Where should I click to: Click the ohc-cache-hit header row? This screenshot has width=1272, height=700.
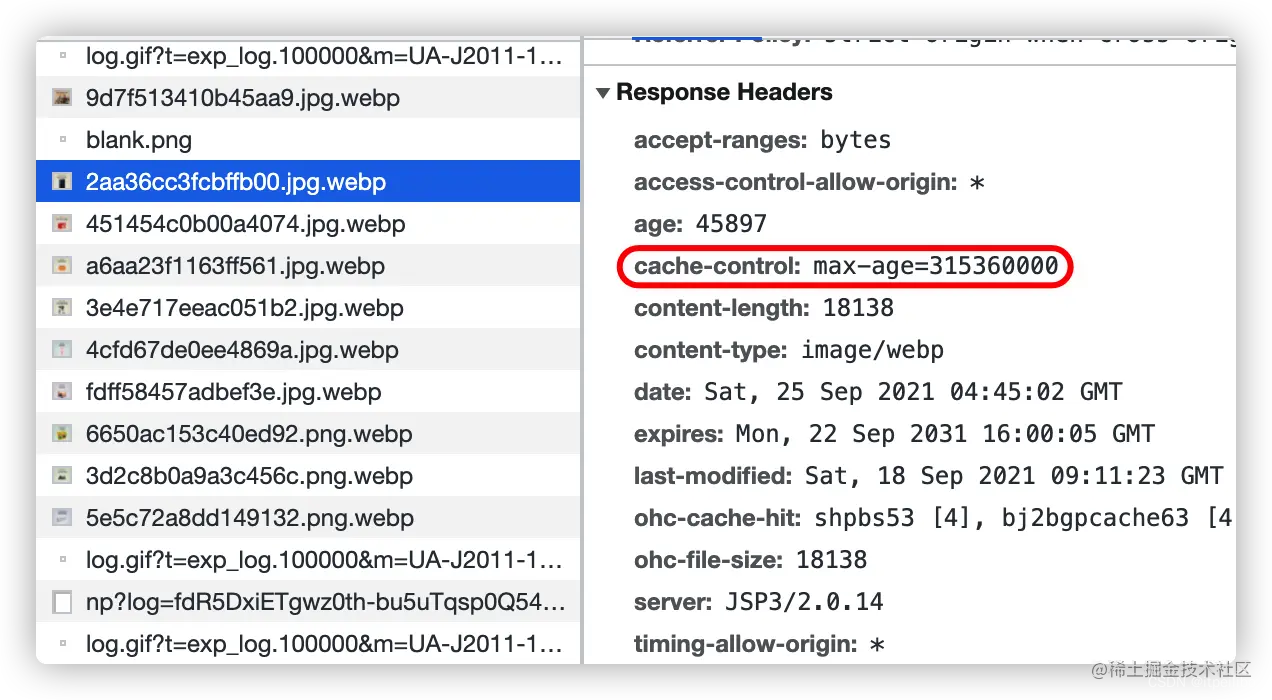click(x=933, y=518)
